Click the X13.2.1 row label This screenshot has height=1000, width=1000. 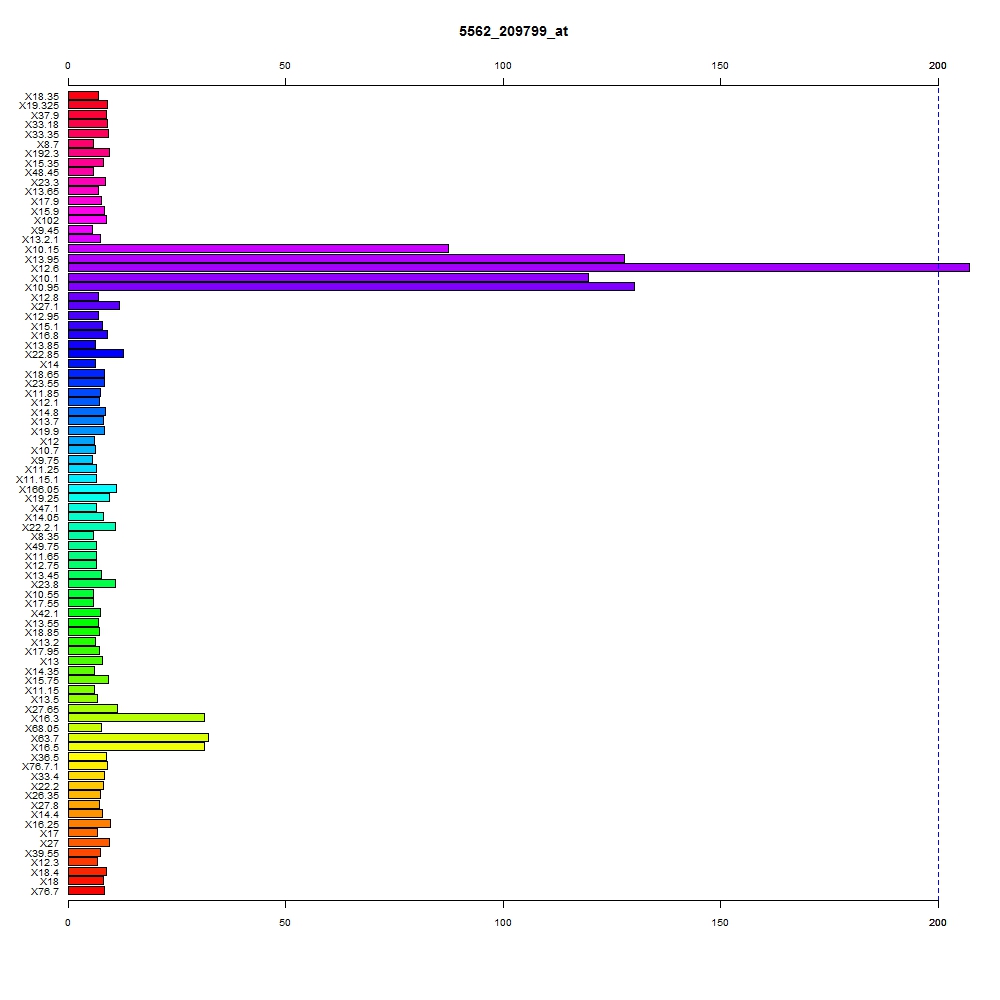[x=40, y=239]
